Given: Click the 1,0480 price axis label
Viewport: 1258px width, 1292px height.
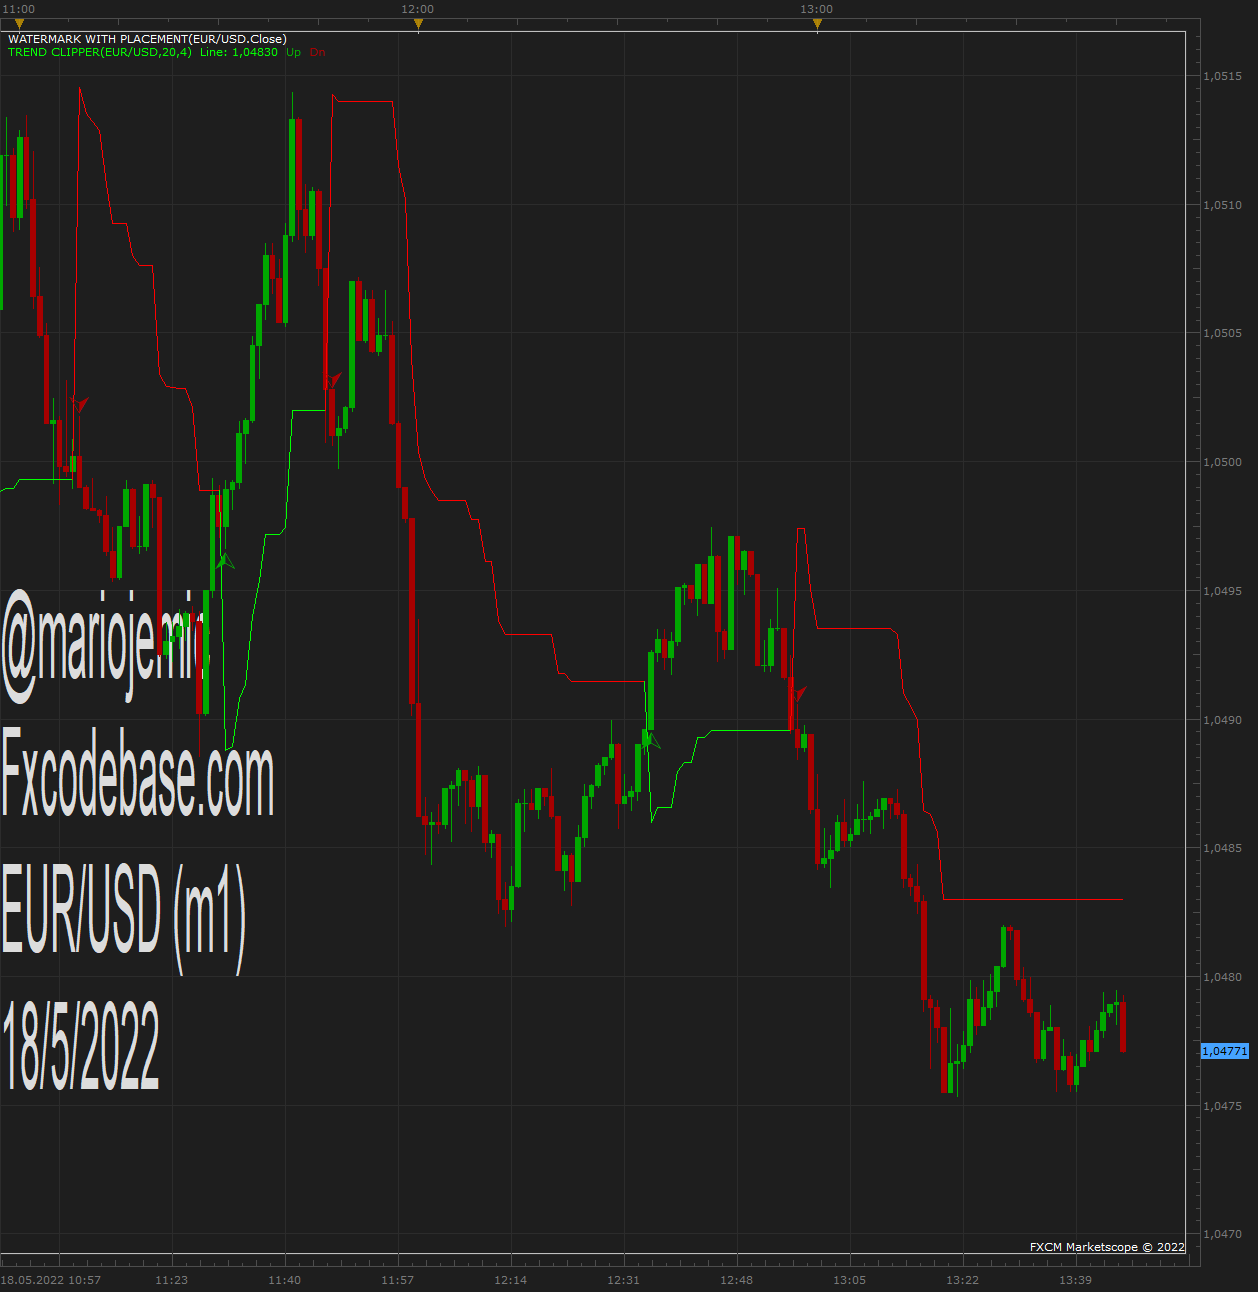Looking at the screenshot, I should [x=1222, y=977].
